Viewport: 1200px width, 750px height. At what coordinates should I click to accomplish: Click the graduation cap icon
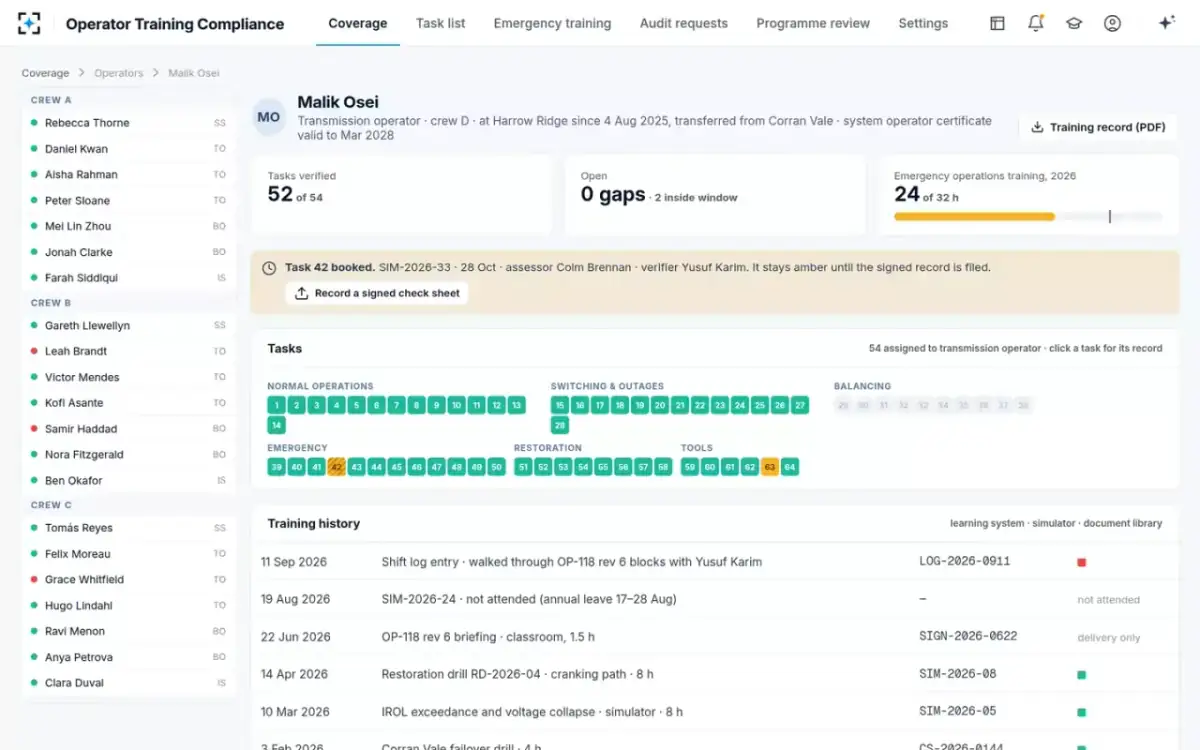tap(1074, 23)
